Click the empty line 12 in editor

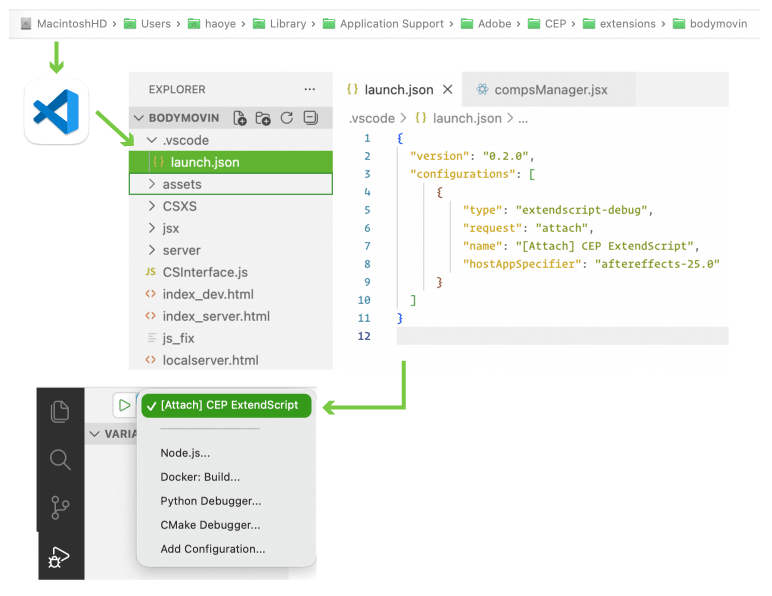click(562, 336)
